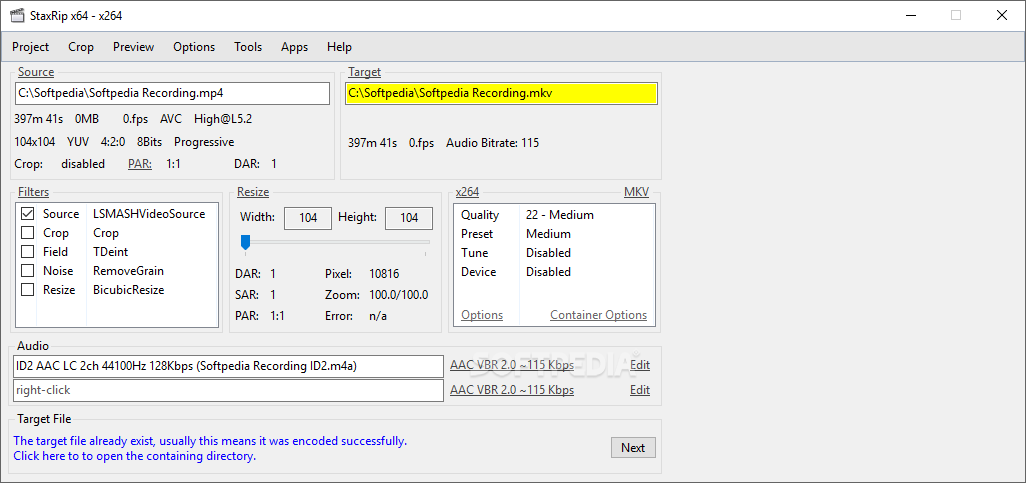Select the Tune Disabled row
1026x483 pixels.
pyautogui.click(x=554, y=253)
